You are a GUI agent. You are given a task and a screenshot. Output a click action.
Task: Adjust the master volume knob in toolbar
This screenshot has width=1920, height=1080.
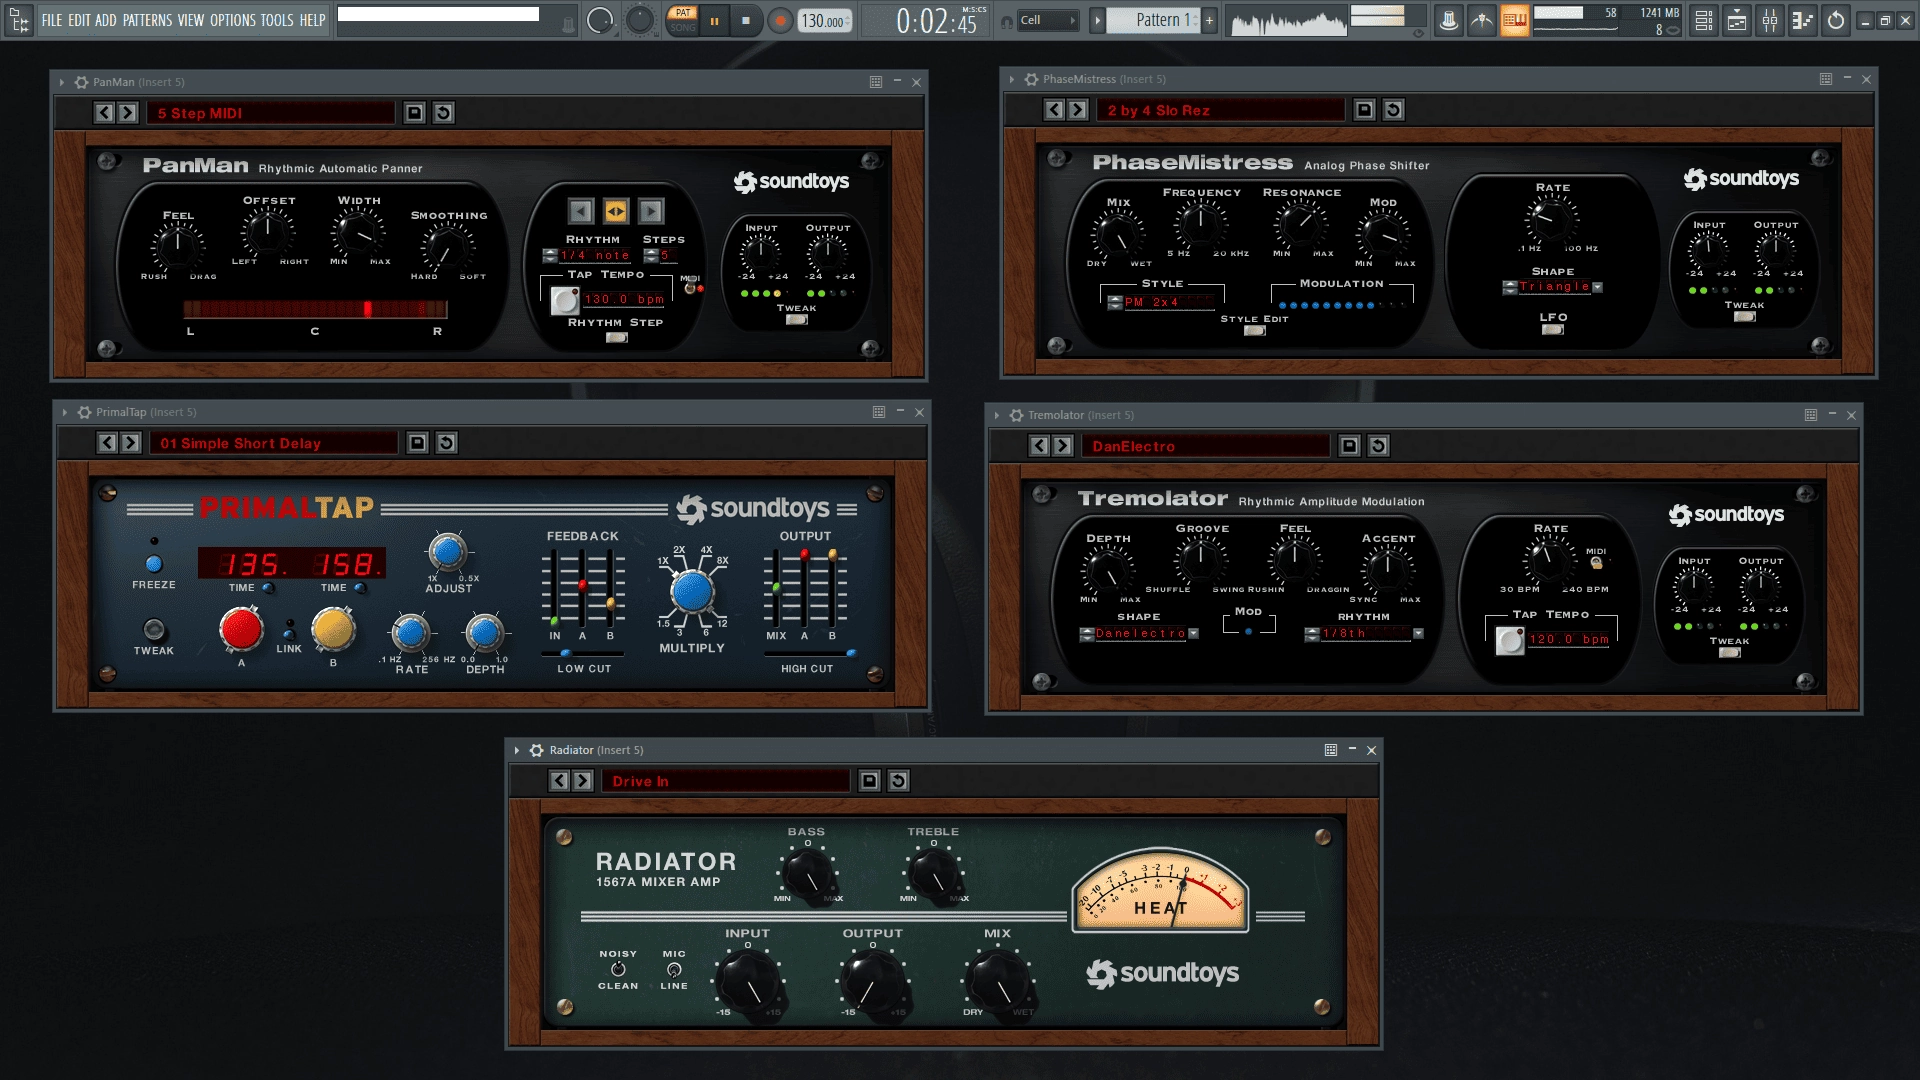tap(600, 20)
